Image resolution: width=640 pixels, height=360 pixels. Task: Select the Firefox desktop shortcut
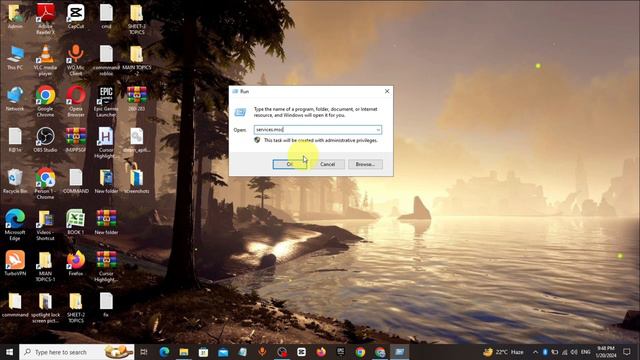pos(76,264)
